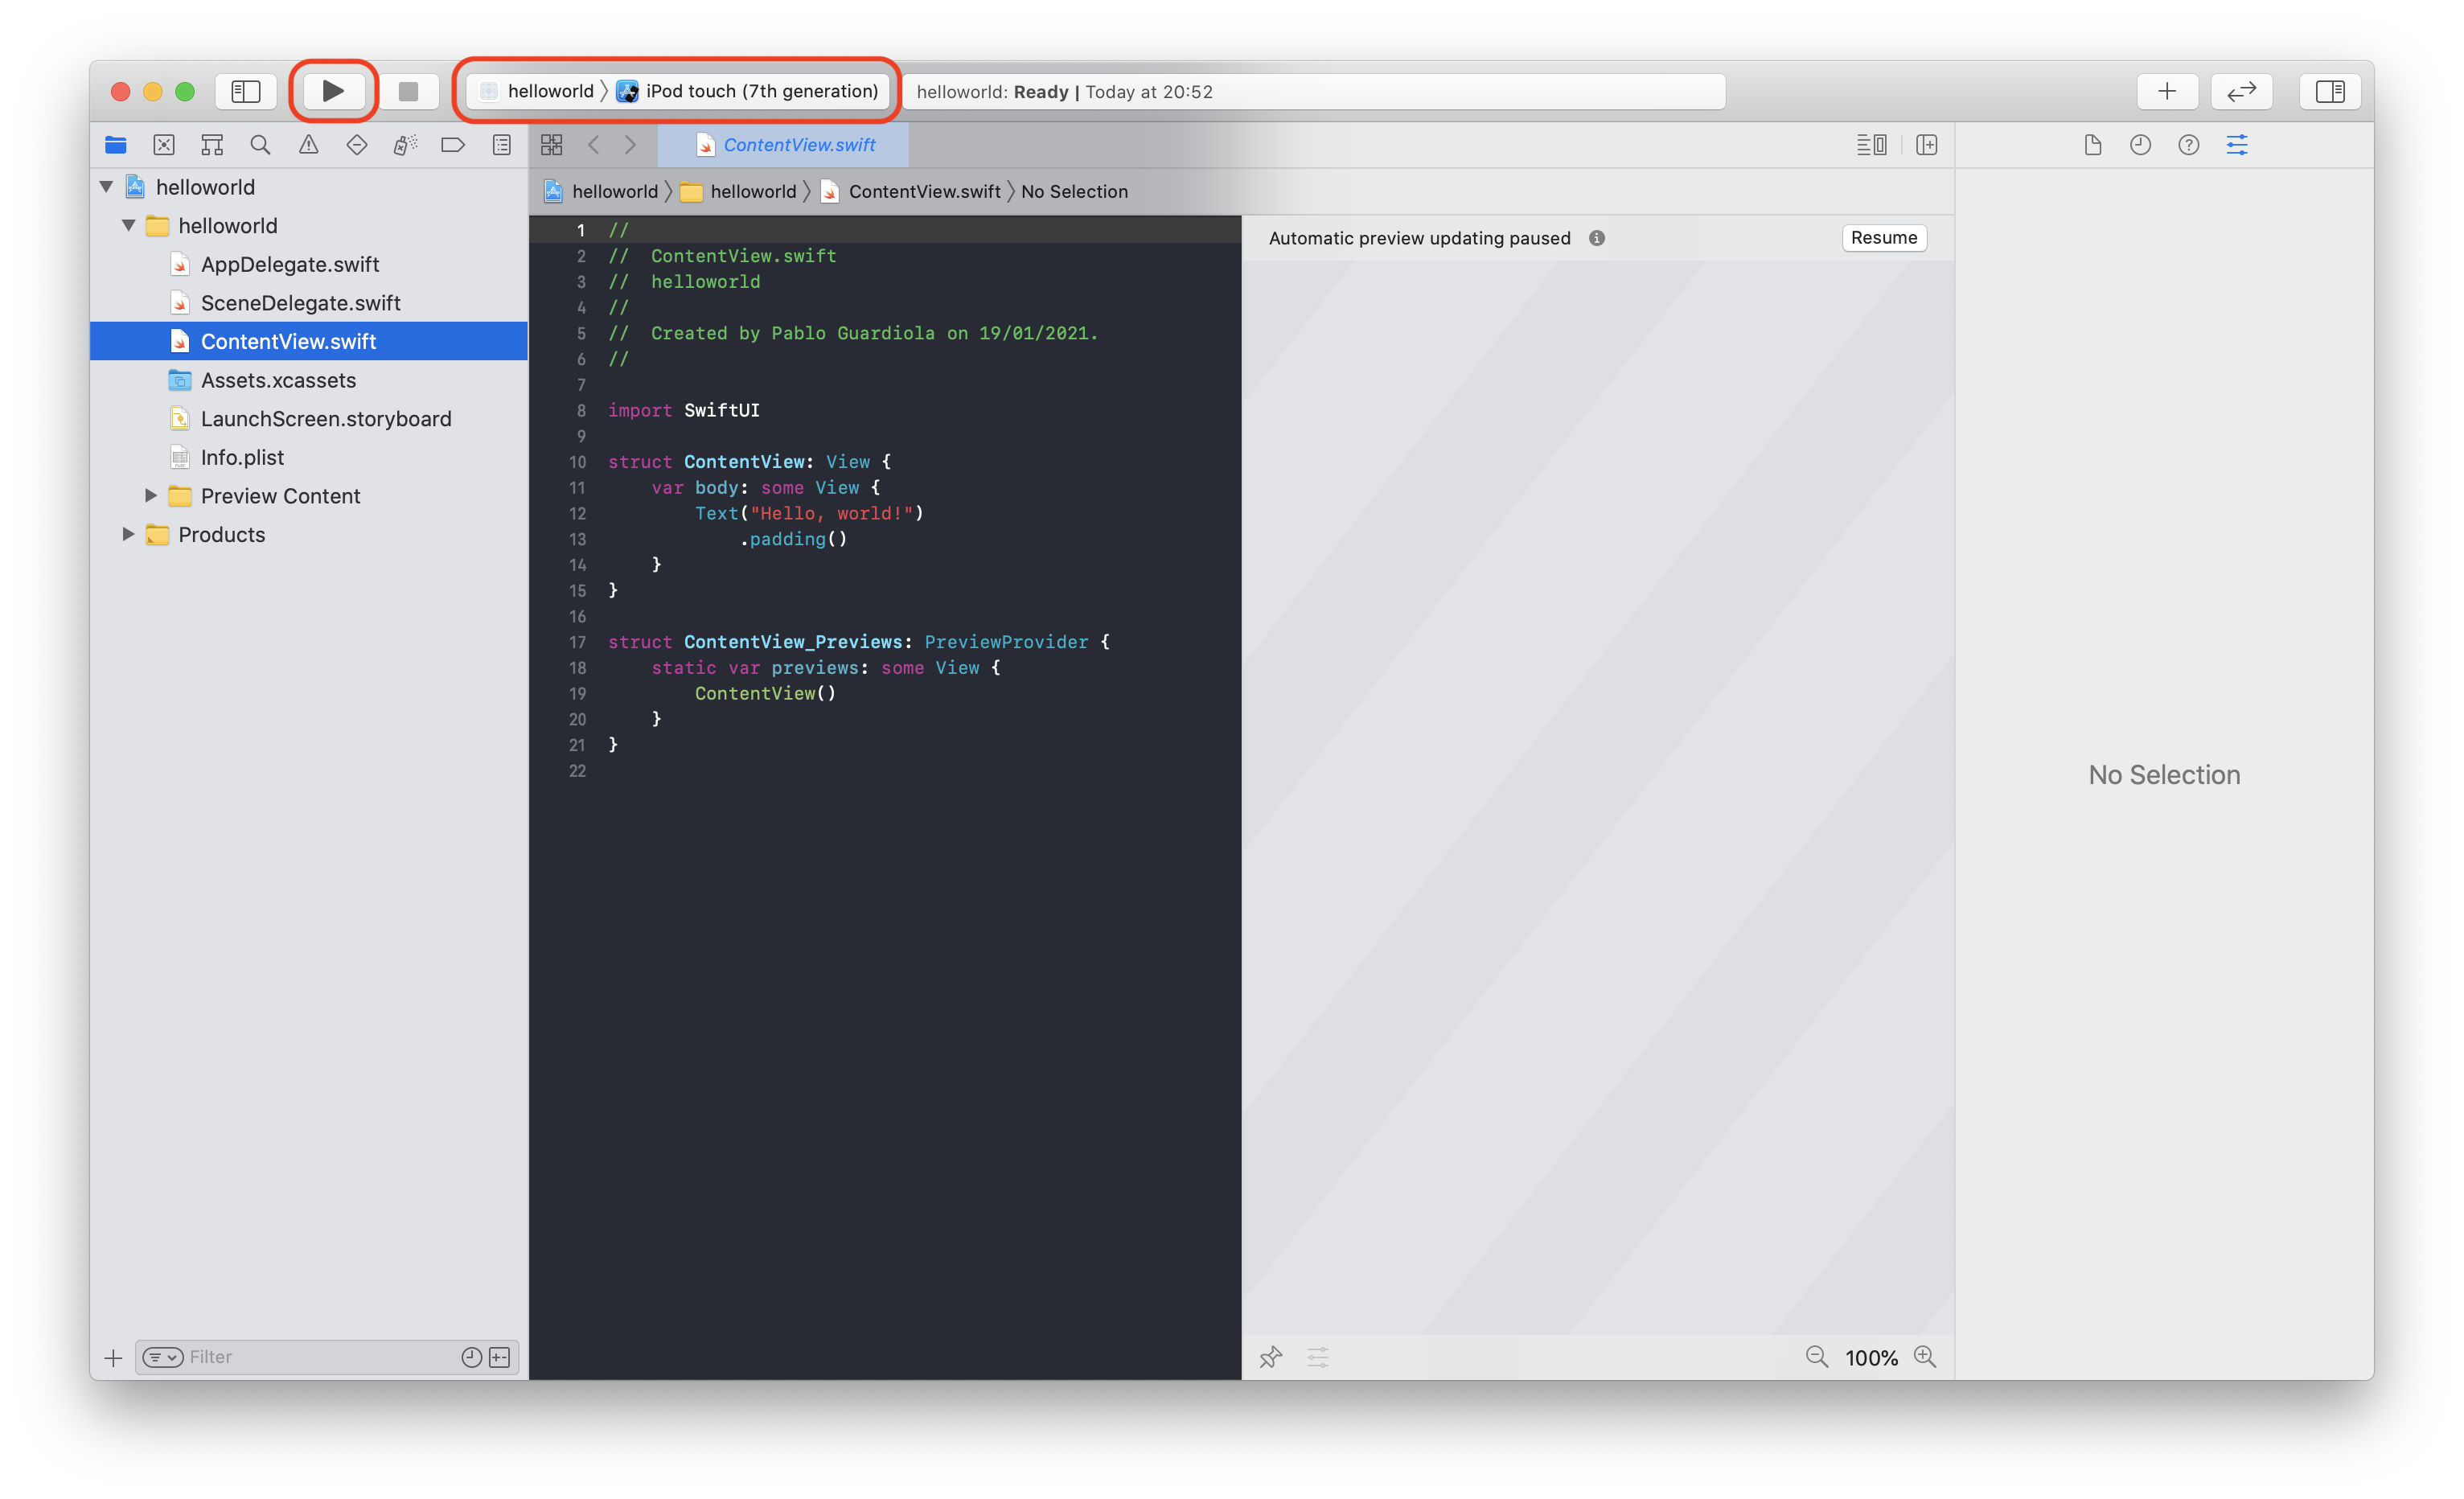
Task: Toggle the Inspectors panel visibility
Action: click(x=2330, y=91)
